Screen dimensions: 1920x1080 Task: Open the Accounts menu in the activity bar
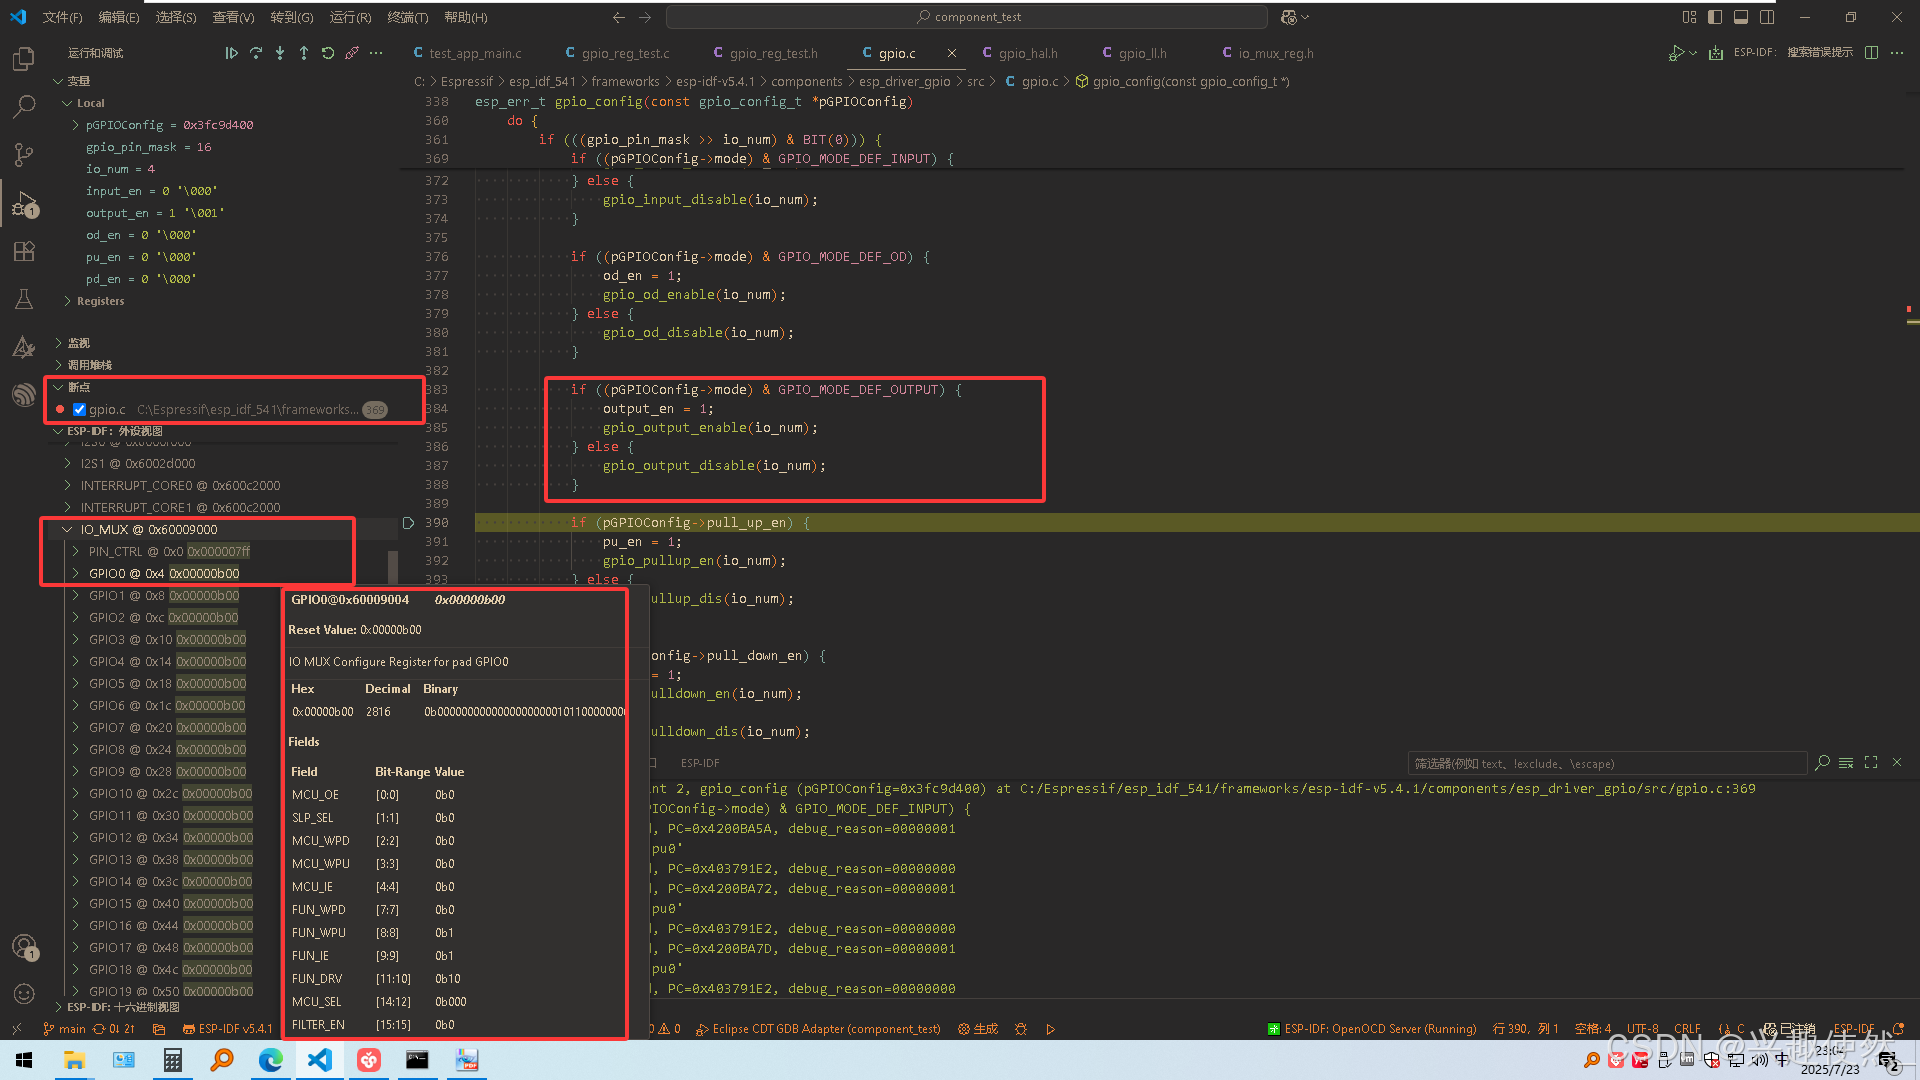point(24,946)
